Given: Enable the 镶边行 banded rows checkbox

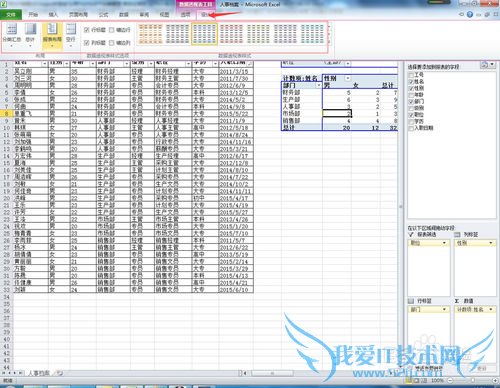Looking at the screenshot, I should coord(112,30).
